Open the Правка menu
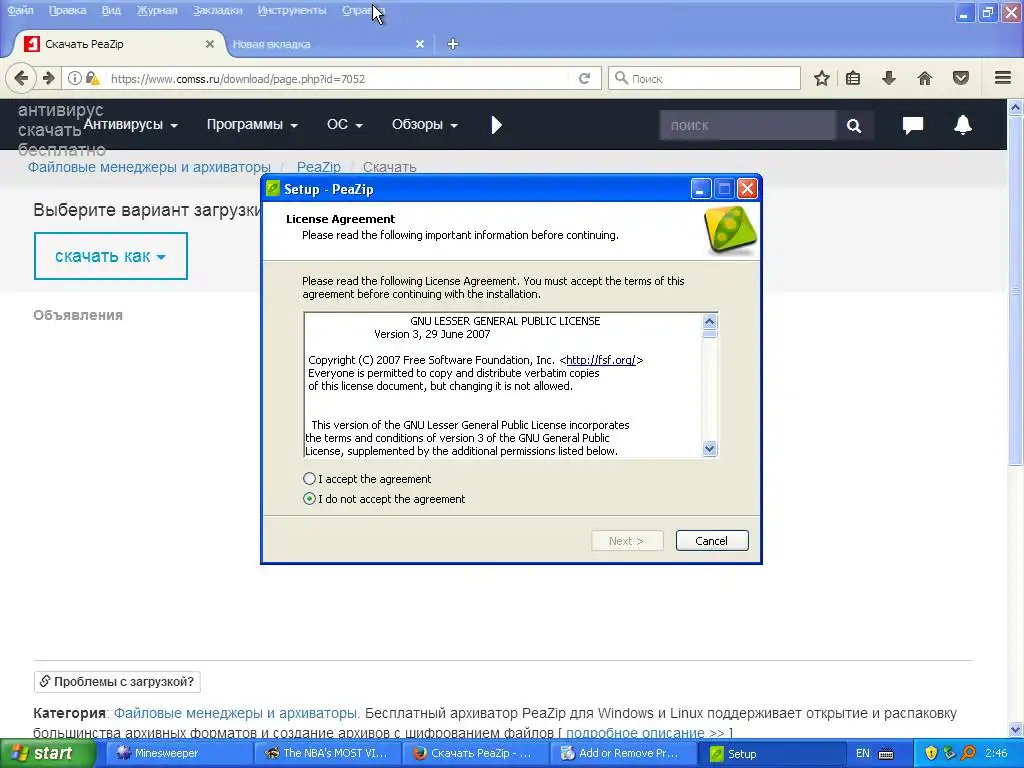This screenshot has height=768, width=1024. pyautogui.click(x=67, y=10)
